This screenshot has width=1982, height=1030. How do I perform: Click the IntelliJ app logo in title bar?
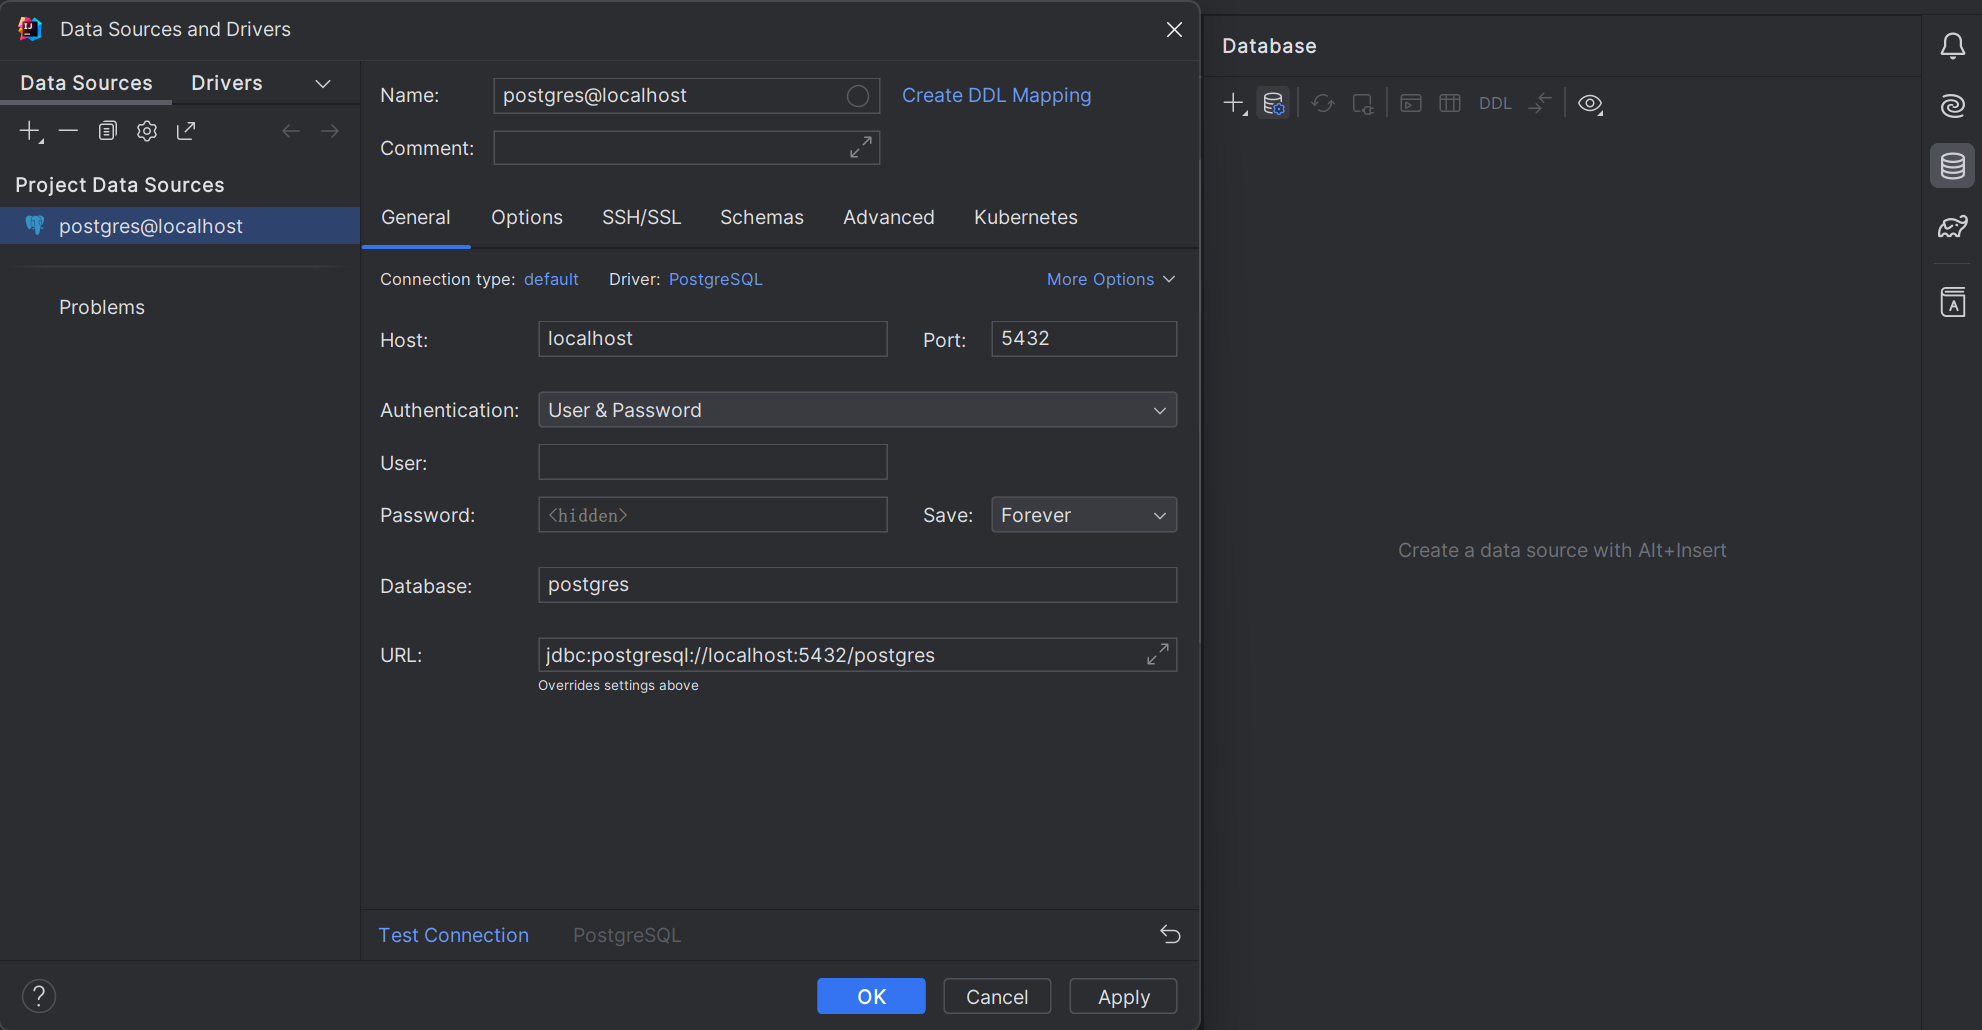[30, 29]
